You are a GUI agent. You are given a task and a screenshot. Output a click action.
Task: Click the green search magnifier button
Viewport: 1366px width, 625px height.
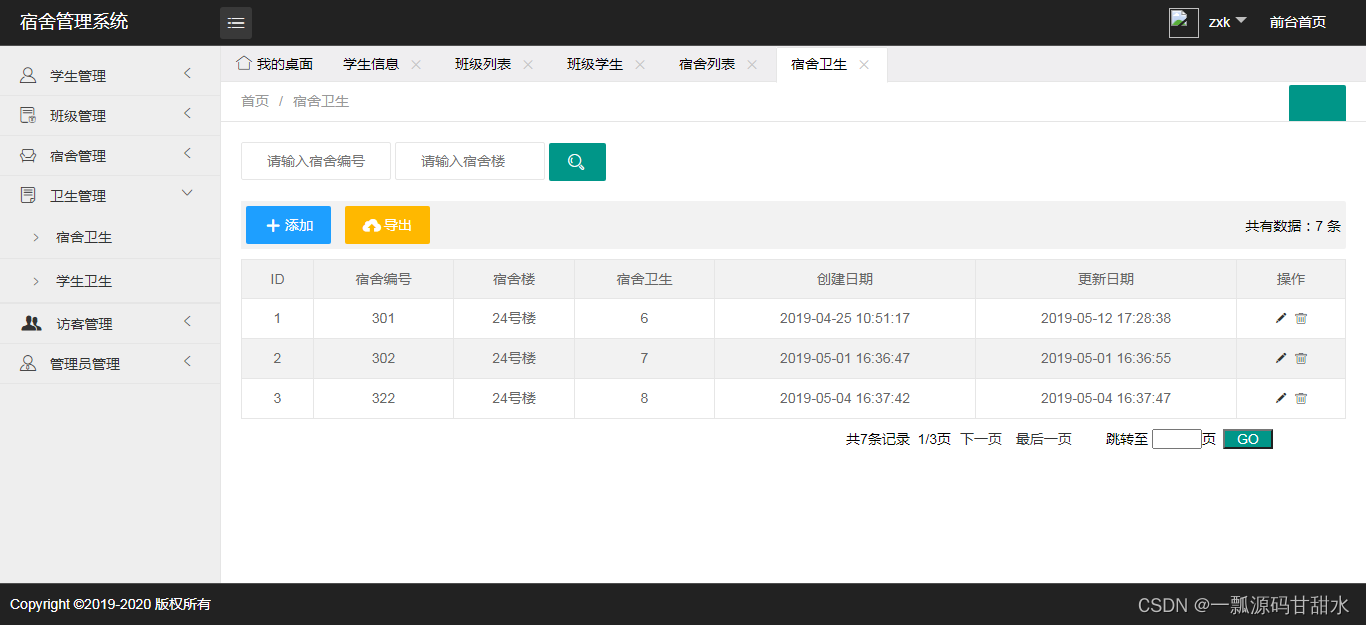pyautogui.click(x=577, y=162)
